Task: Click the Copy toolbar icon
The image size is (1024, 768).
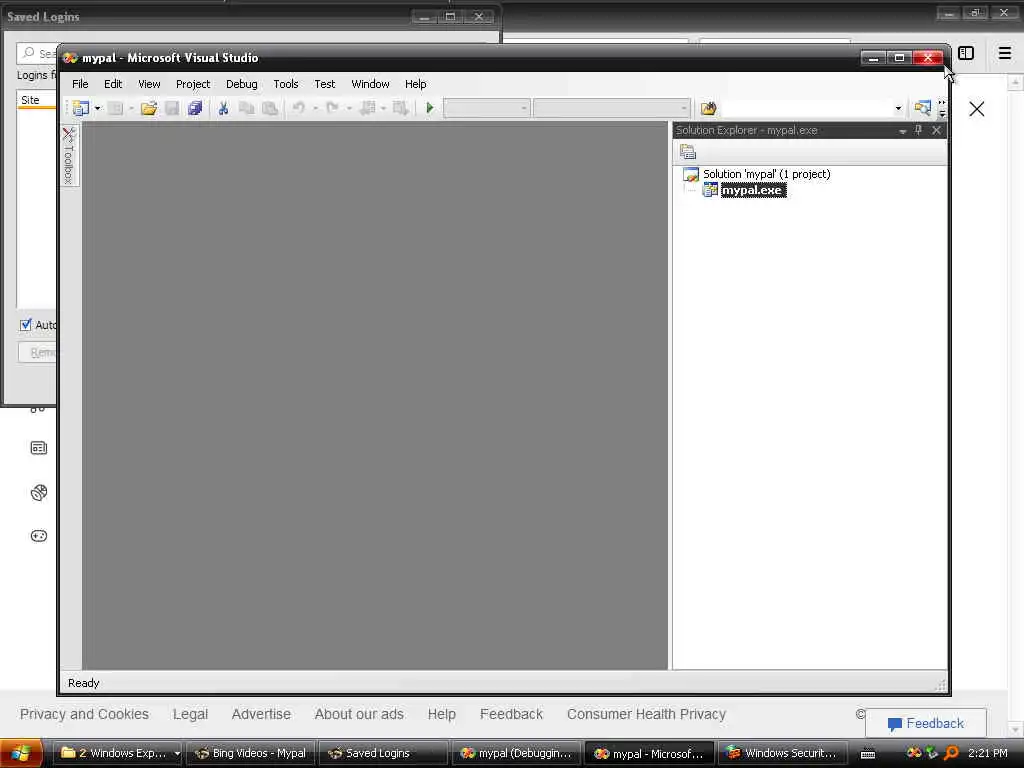Action: (246, 108)
